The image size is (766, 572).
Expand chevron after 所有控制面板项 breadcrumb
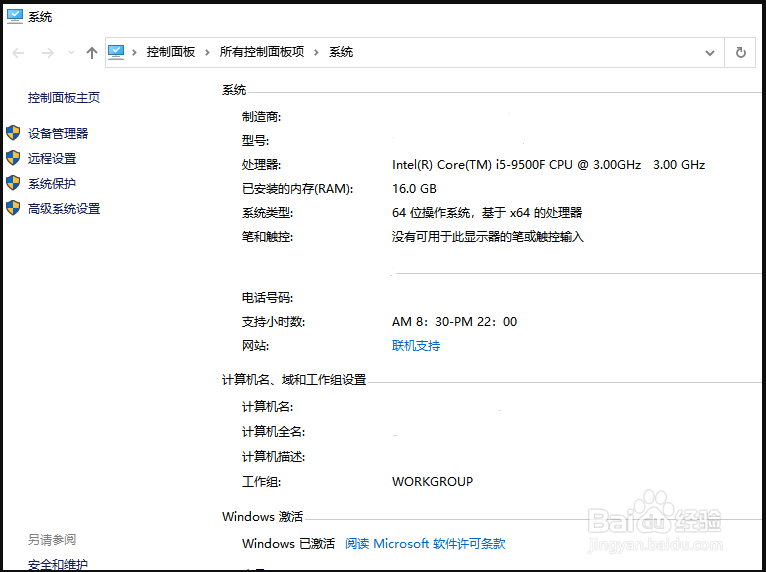[316, 52]
